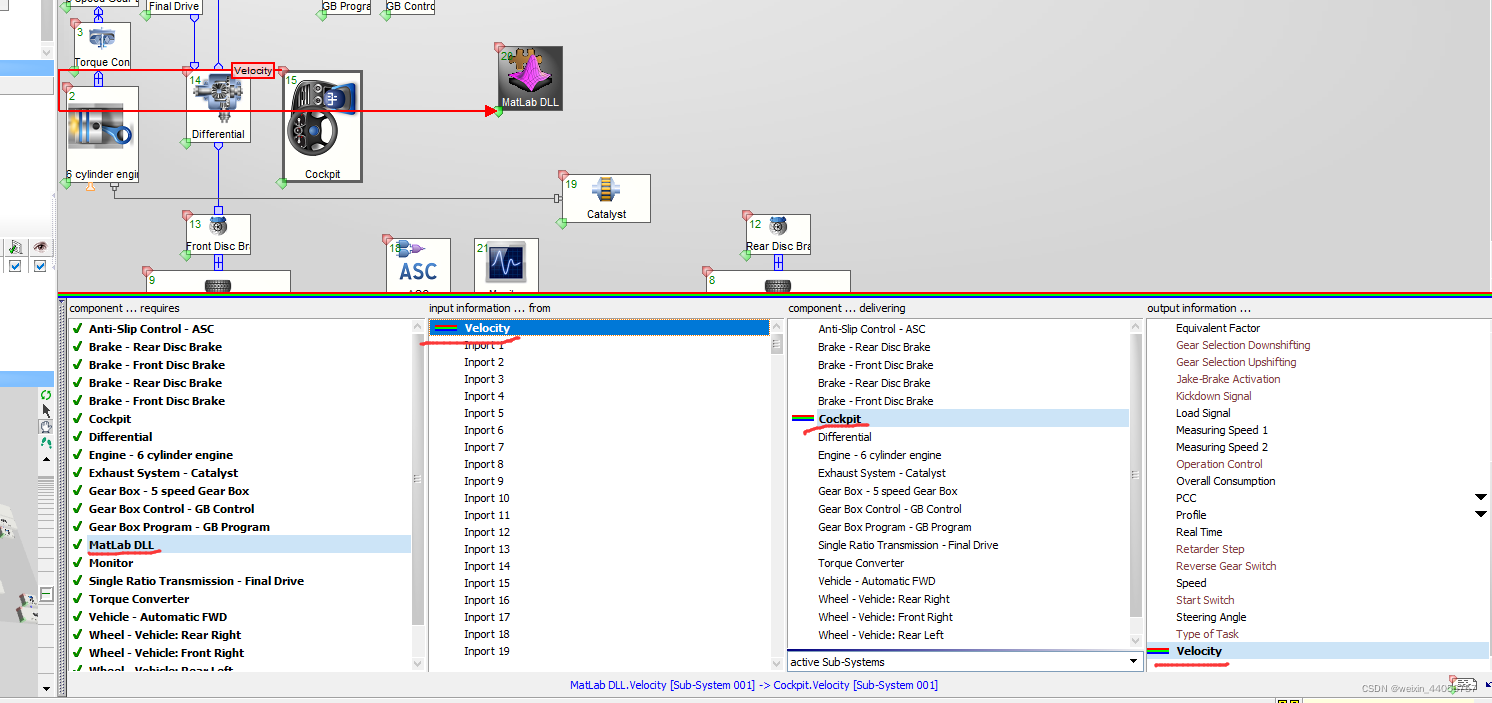Click the keyboard icon at bottom right

tap(1464, 683)
